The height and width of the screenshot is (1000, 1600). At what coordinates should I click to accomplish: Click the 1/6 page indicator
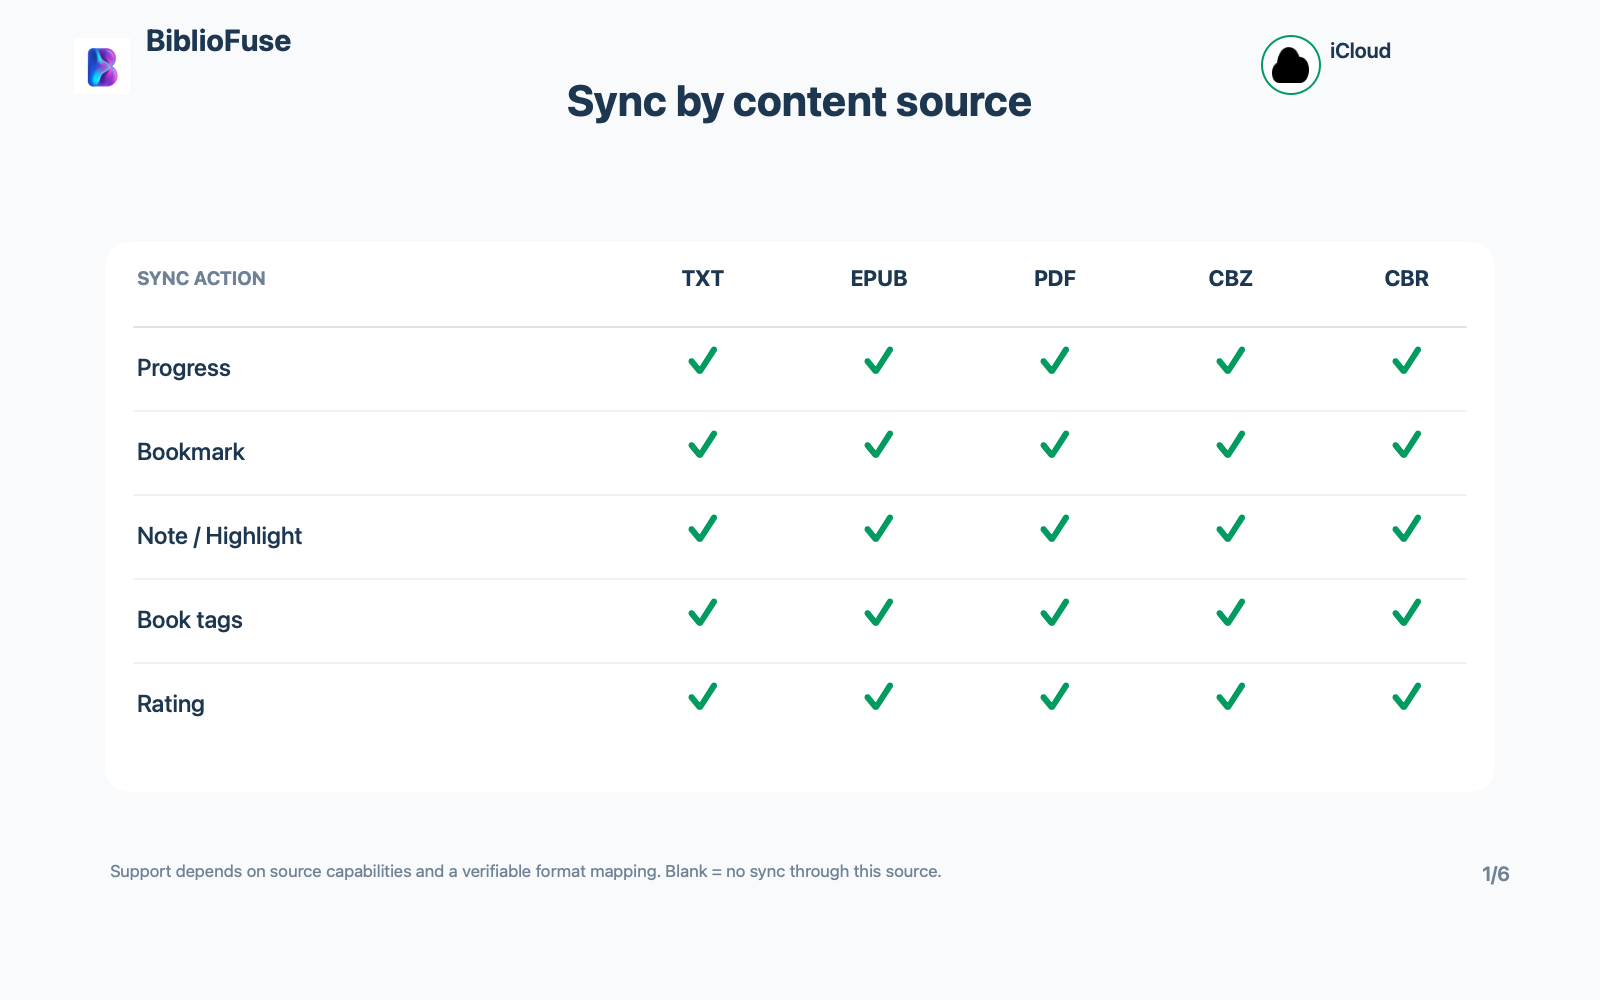pyautogui.click(x=1496, y=875)
